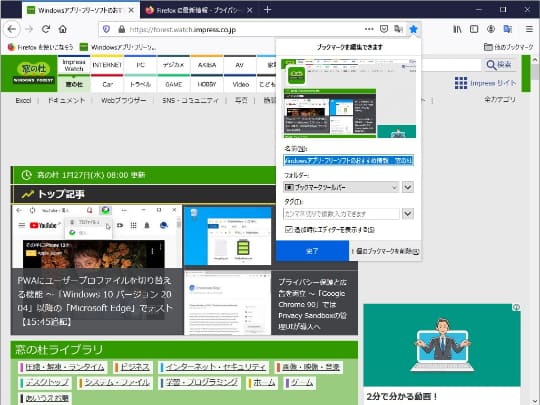This screenshot has height=405, width=540.
Task: Click the translate extension icon in toolbar
Action: [508, 29]
